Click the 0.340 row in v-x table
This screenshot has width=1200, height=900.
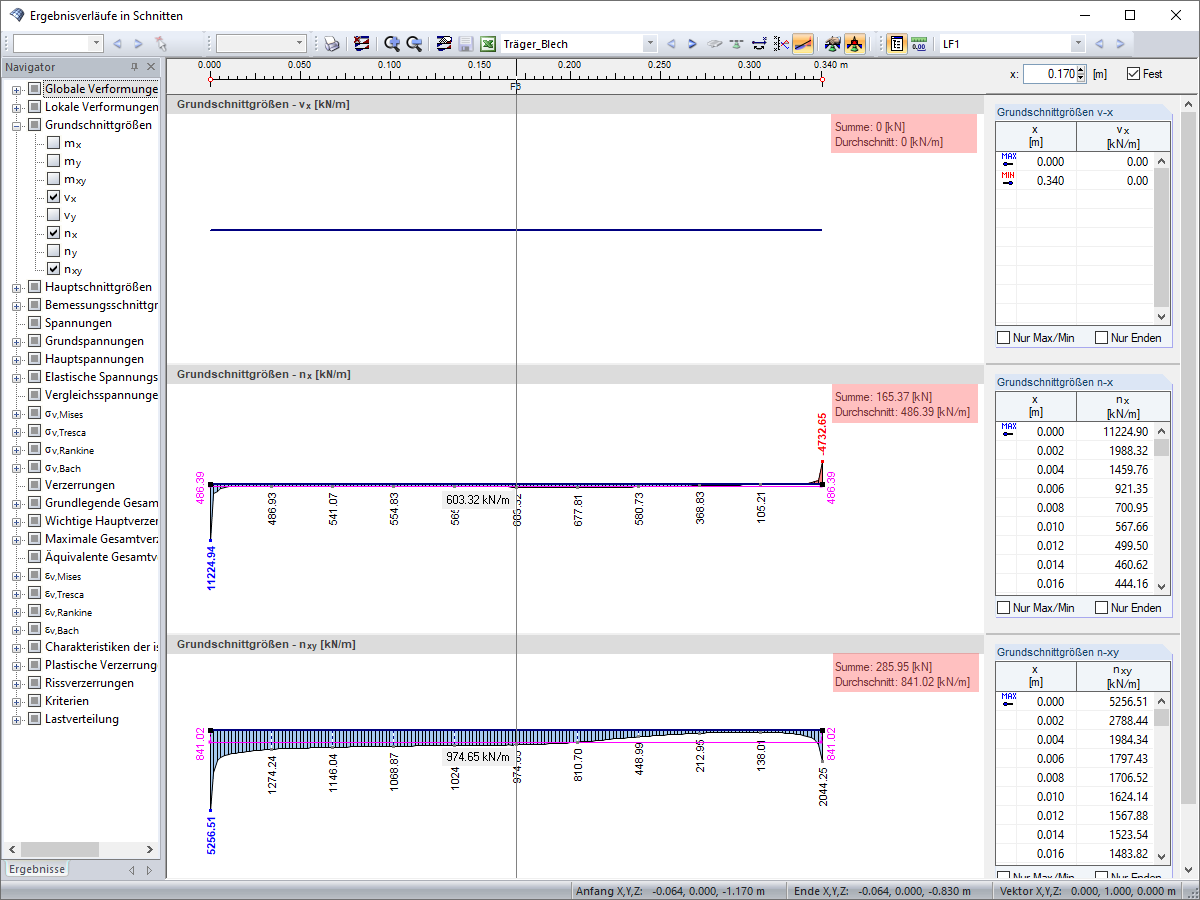1075,181
